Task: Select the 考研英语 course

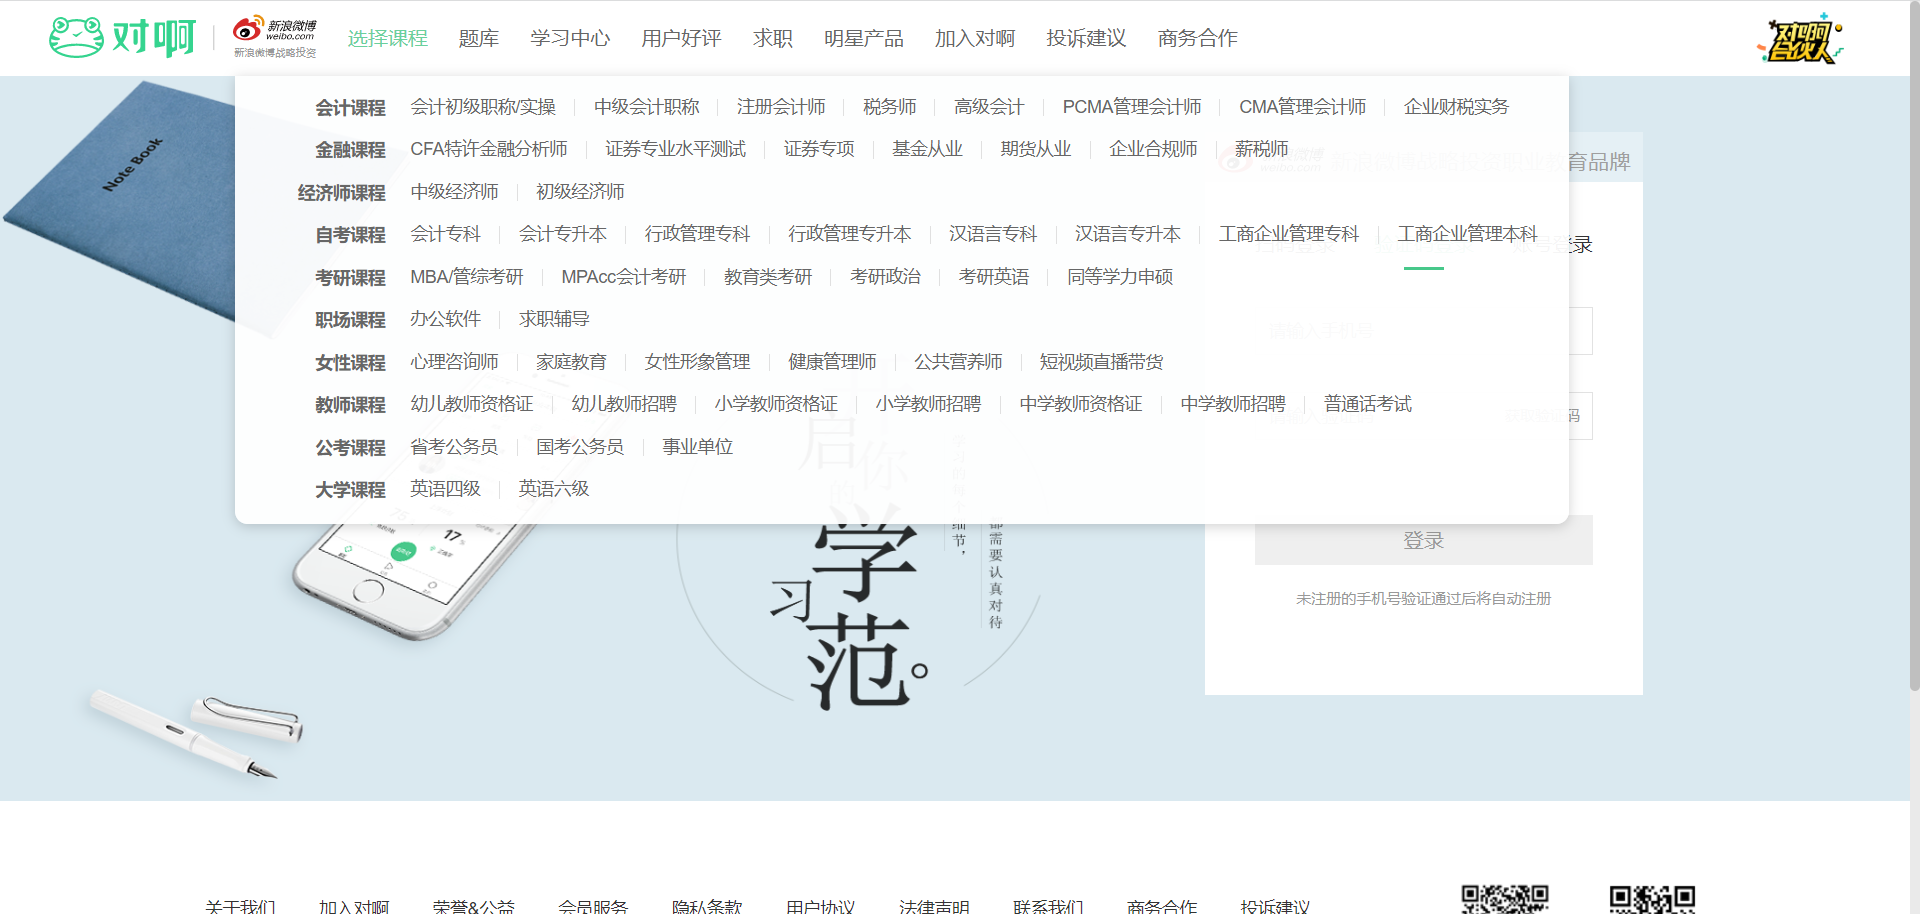Action: tap(994, 277)
